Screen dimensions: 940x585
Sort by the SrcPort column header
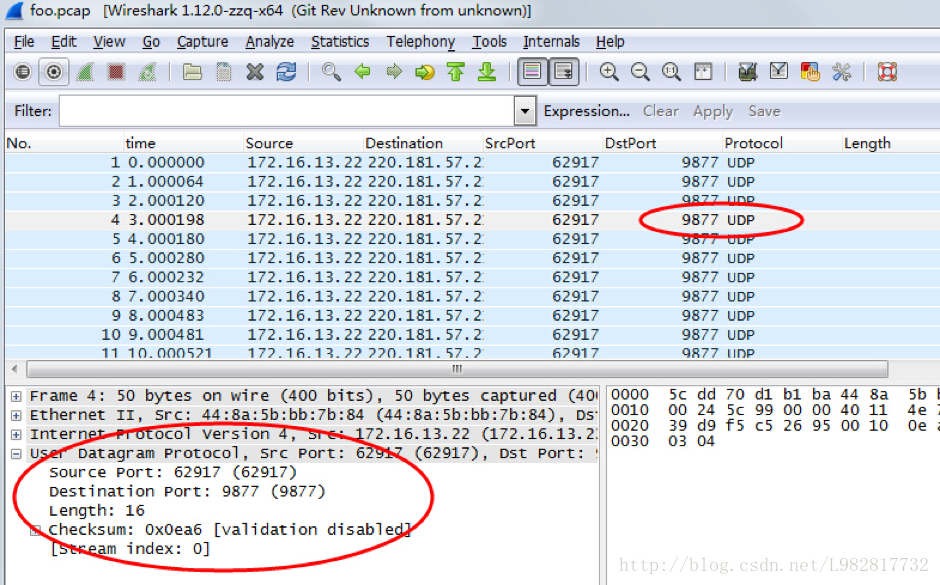(543, 143)
